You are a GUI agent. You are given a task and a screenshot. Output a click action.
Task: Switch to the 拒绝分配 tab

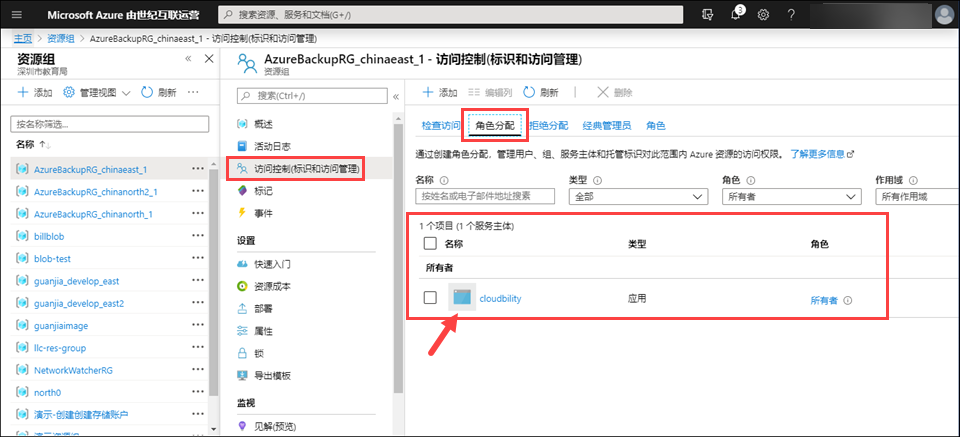point(549,125)
